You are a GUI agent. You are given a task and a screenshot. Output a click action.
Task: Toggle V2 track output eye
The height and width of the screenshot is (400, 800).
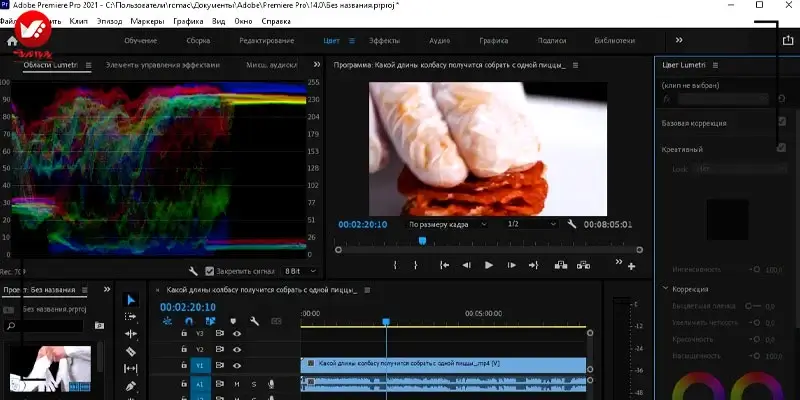237,349
